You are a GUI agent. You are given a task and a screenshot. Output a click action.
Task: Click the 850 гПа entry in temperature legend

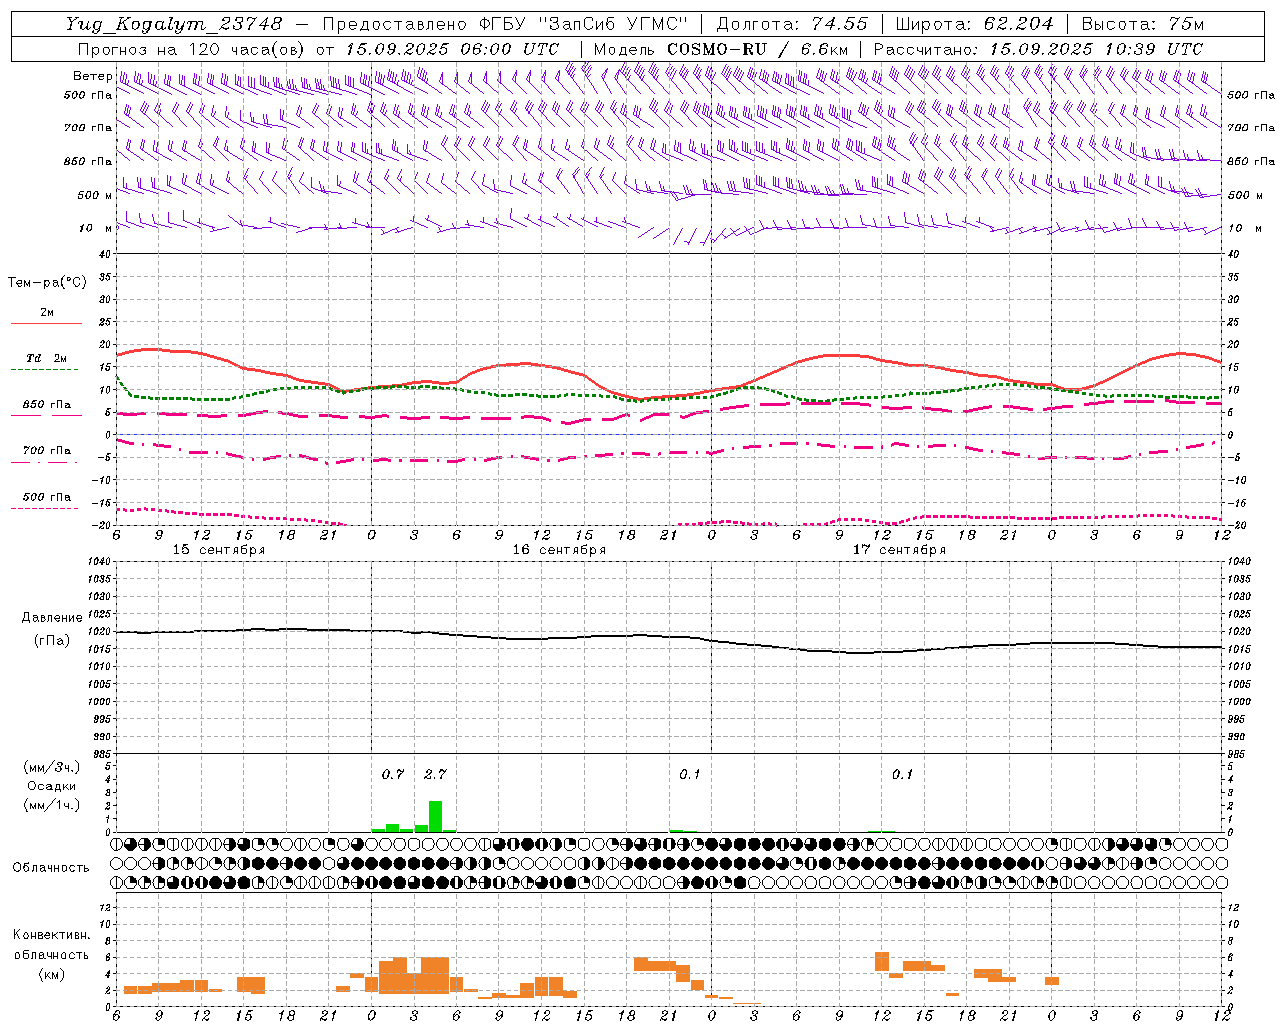(x=47, y=405)
